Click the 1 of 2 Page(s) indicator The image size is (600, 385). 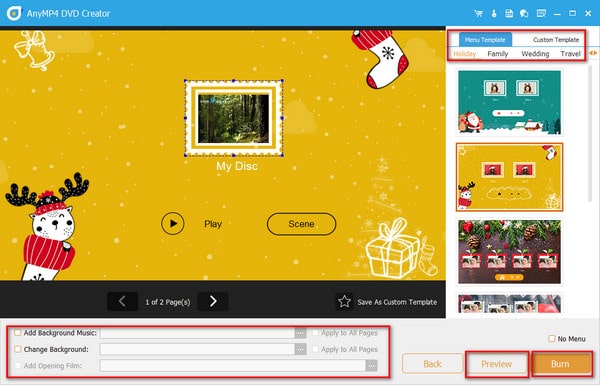[168, 302]
